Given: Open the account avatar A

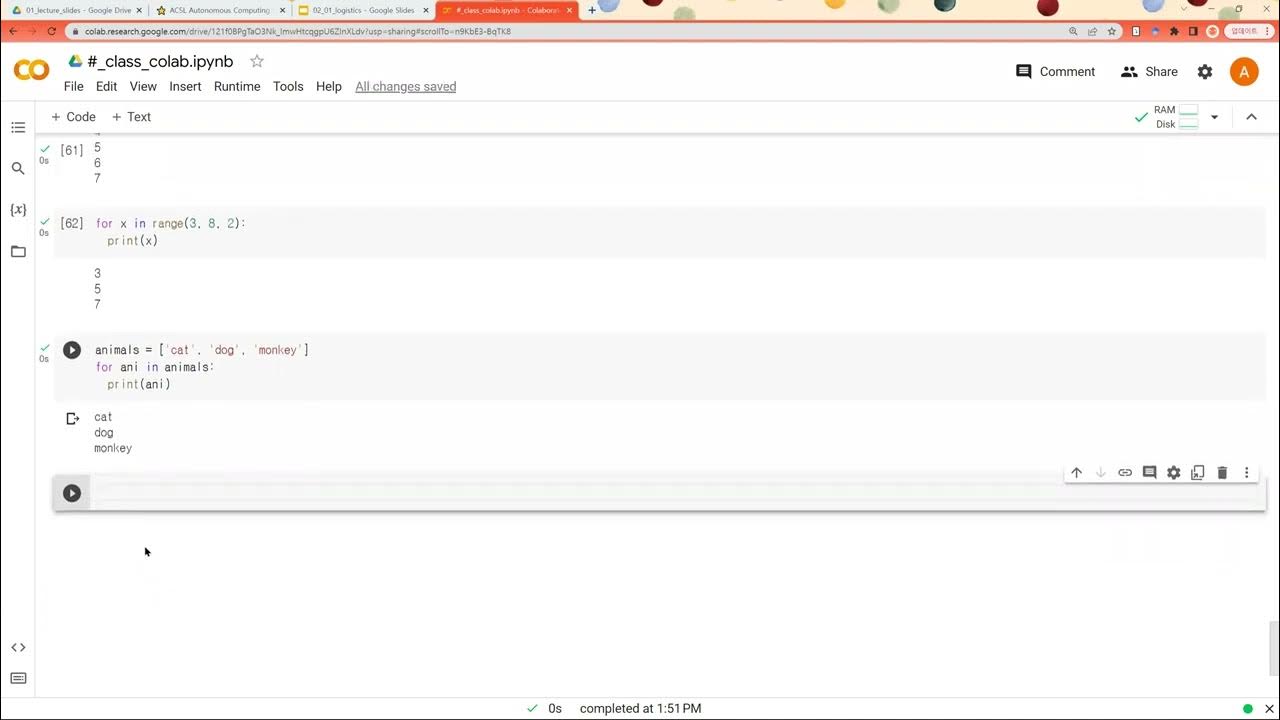Looking at the screenshot, I should (1244, 72).
